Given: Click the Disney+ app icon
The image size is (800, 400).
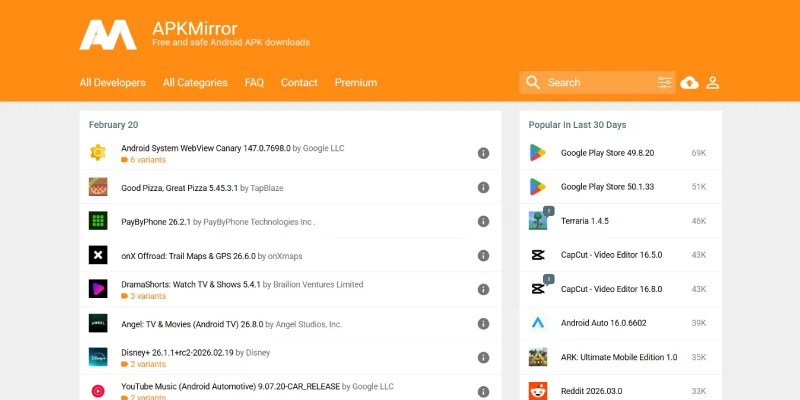Looking at the screenshot, I should 98,357.
